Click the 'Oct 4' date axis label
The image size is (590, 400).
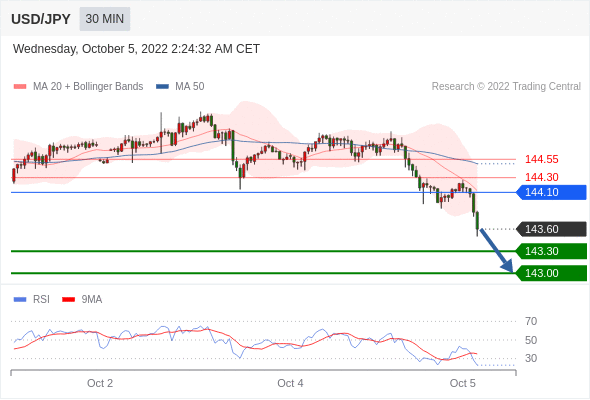click(x=290, y=383)
